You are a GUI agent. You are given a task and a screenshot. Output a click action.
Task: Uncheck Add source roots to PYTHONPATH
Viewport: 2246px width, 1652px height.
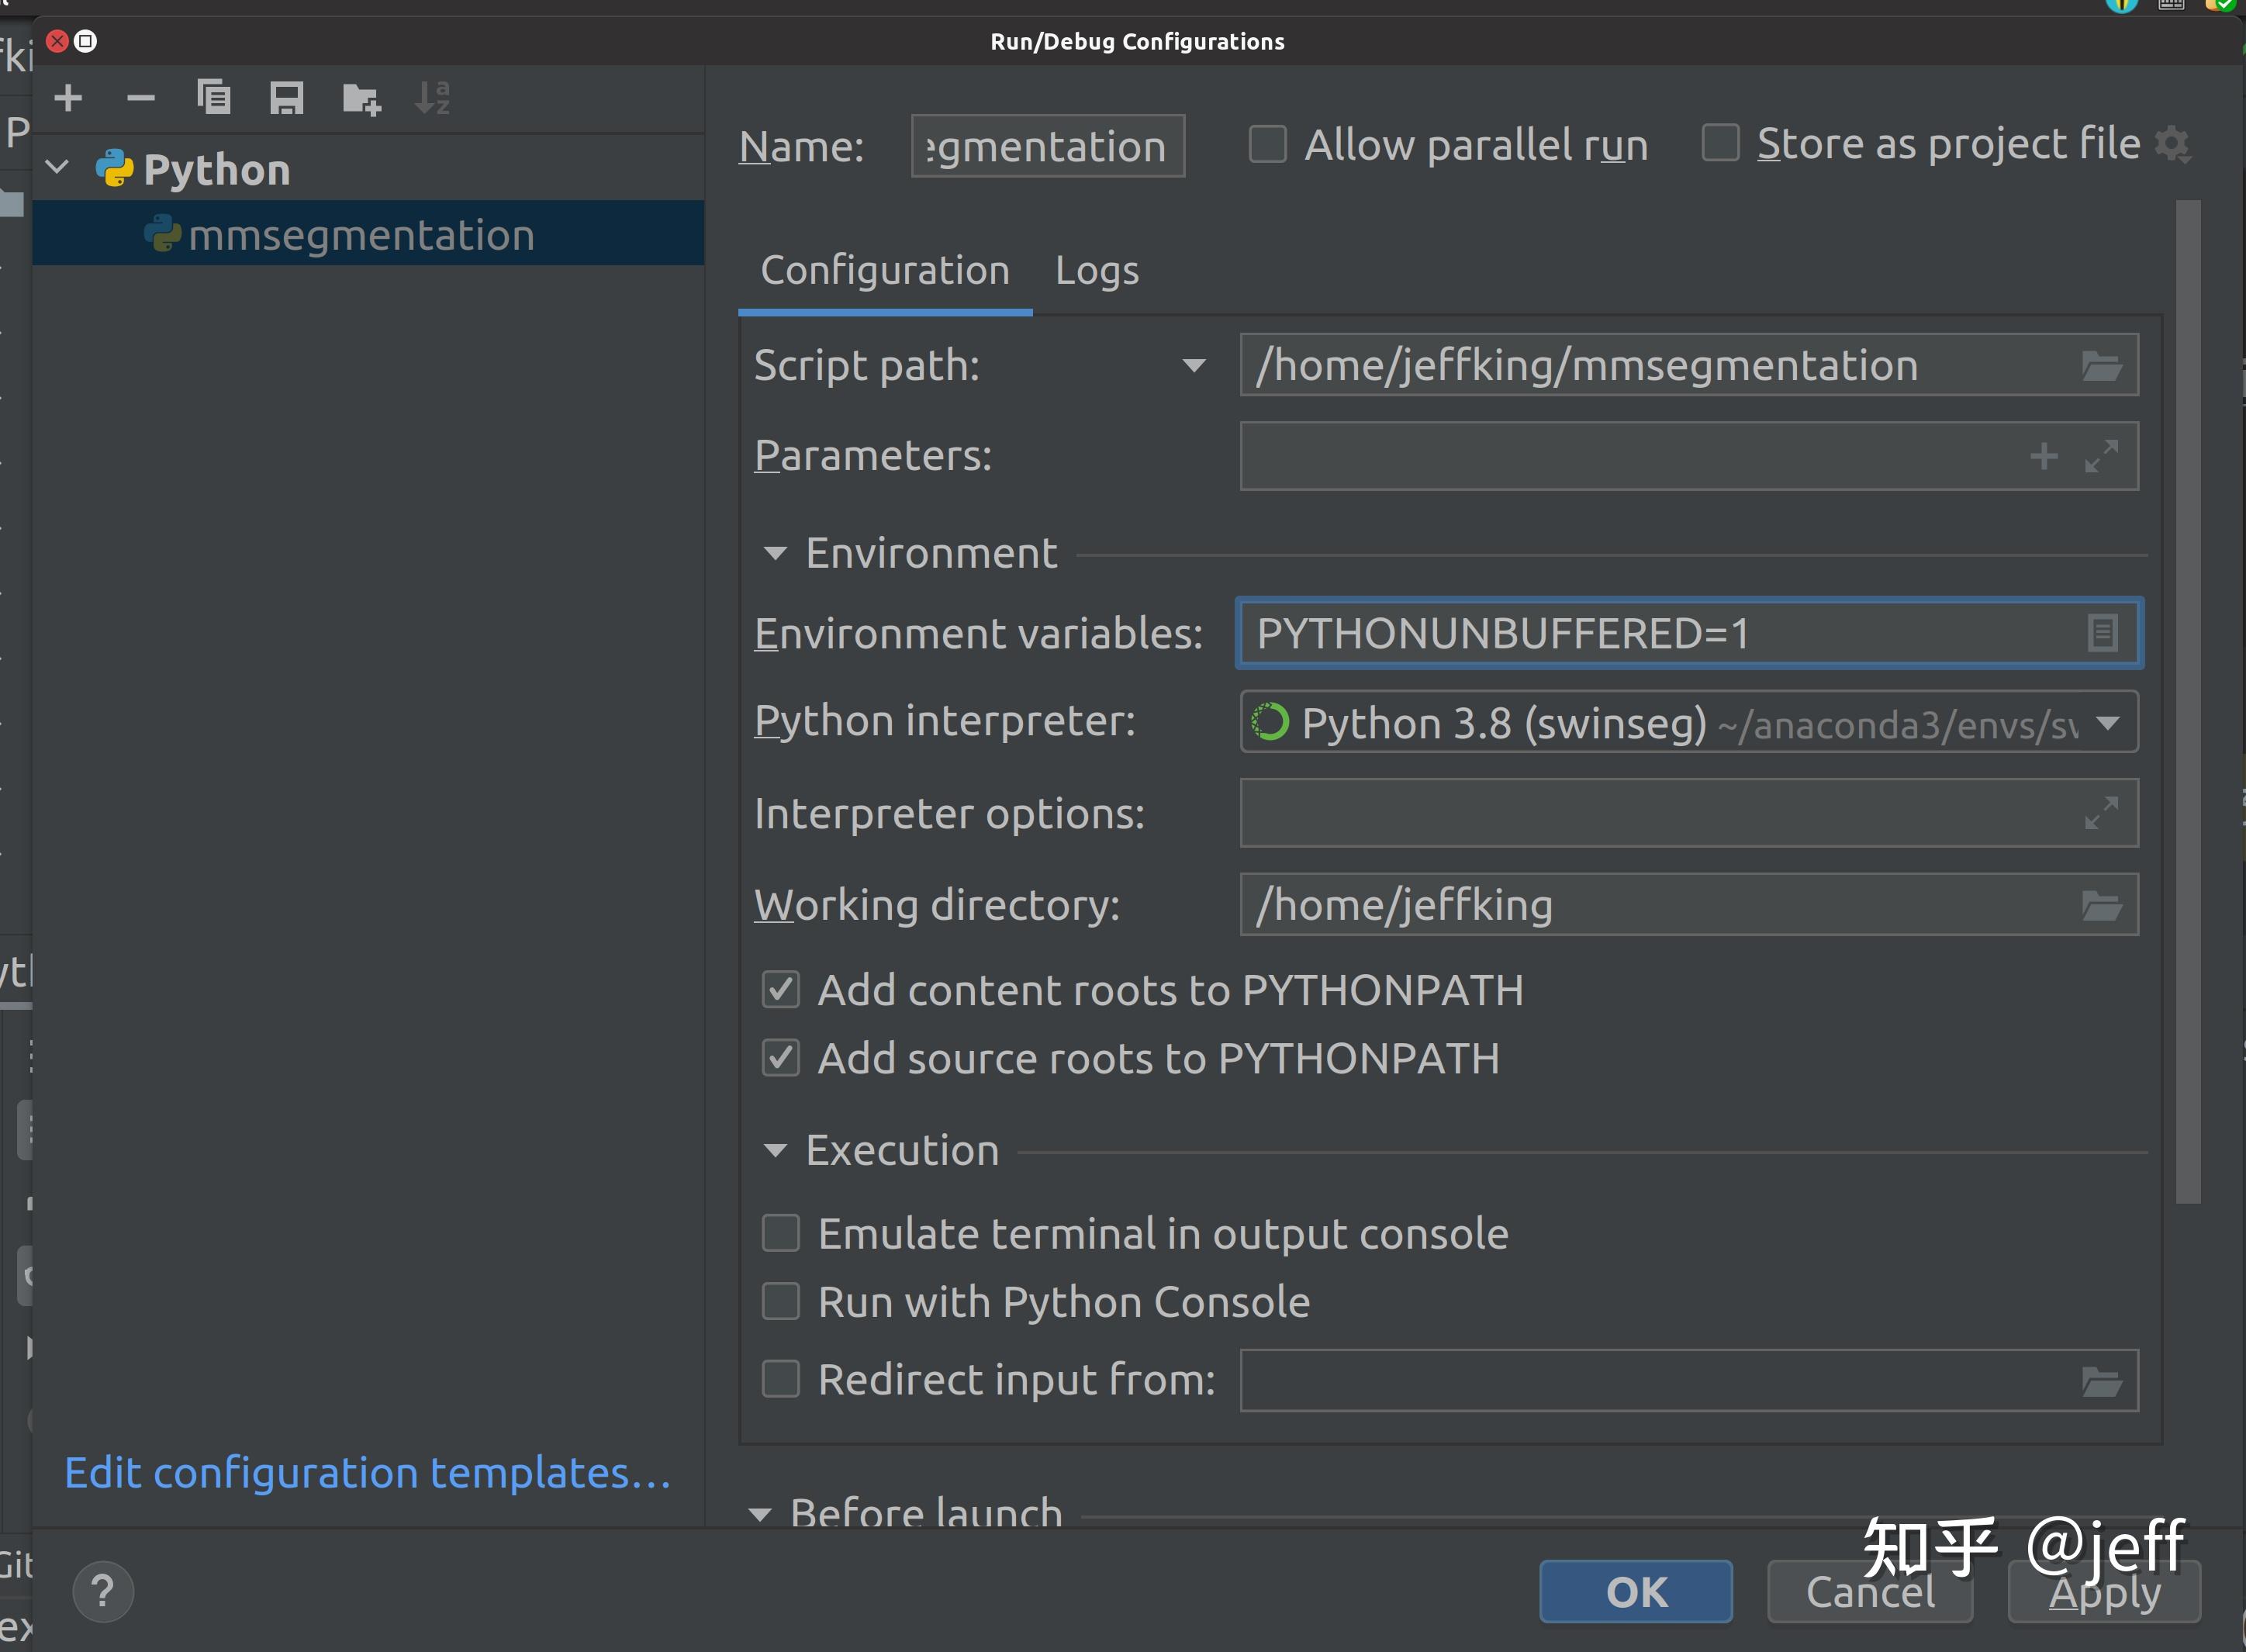coord(780,1058)
